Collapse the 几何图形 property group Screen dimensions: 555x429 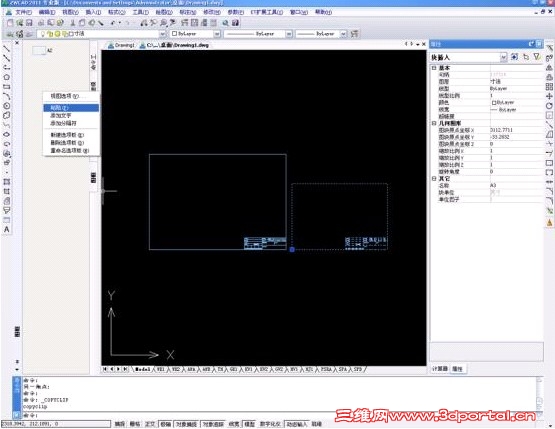(434, 123)
